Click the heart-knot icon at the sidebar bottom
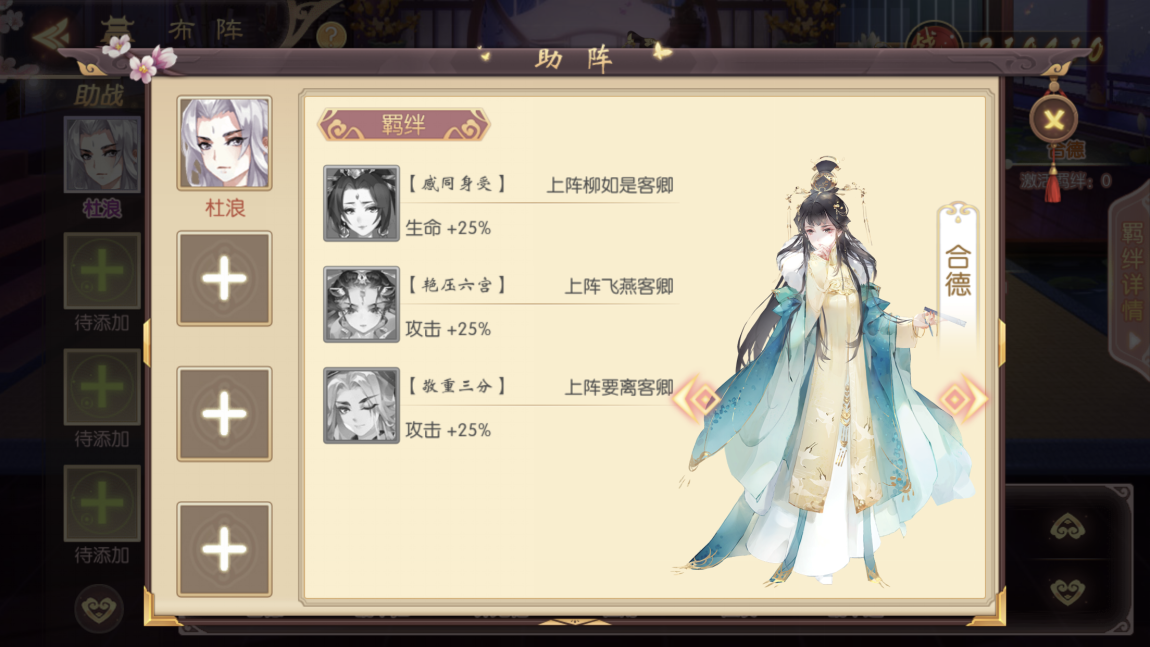 click(x=98, y=608)
